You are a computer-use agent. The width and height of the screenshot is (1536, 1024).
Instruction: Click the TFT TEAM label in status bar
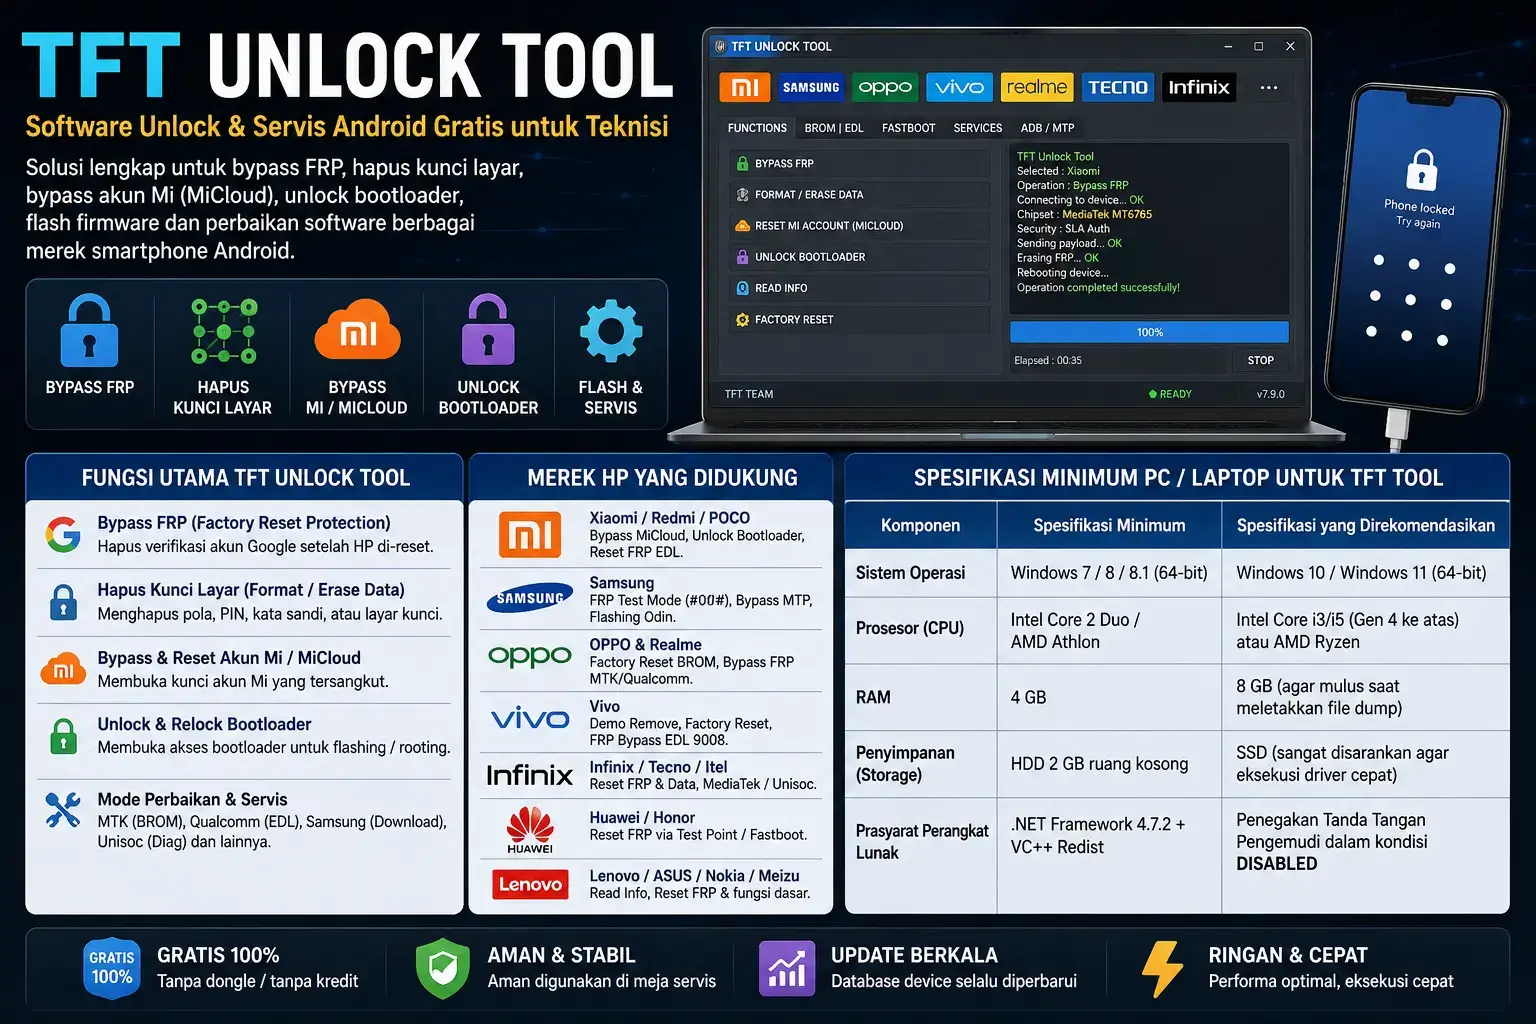(749, 394)
